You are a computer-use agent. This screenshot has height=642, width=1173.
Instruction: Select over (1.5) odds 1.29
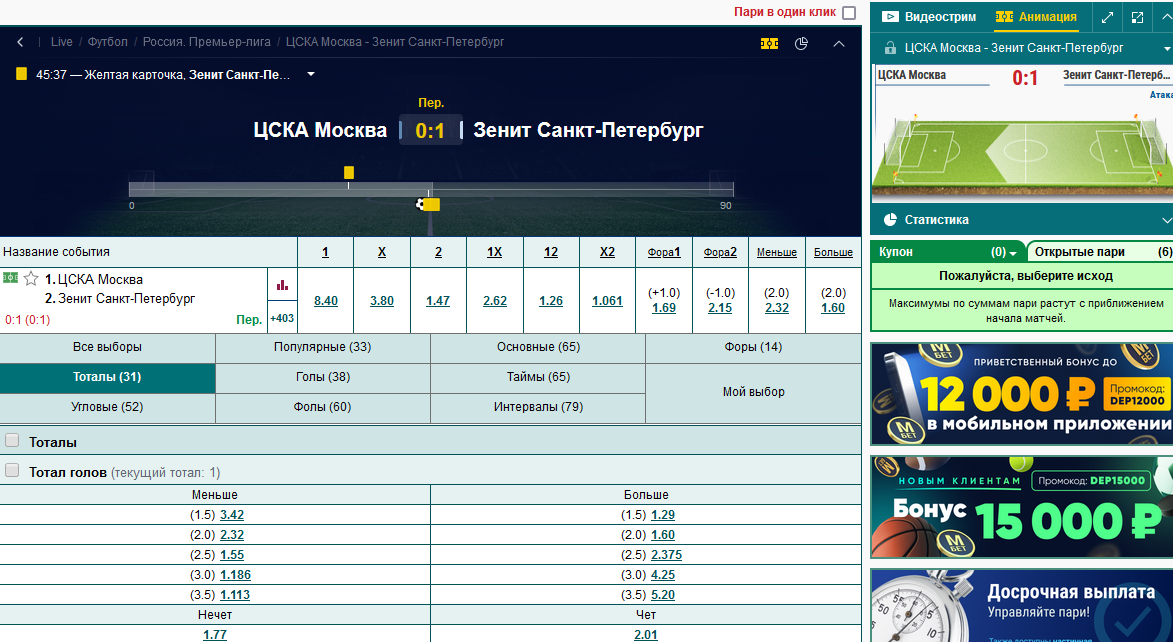tap(663, 516)
